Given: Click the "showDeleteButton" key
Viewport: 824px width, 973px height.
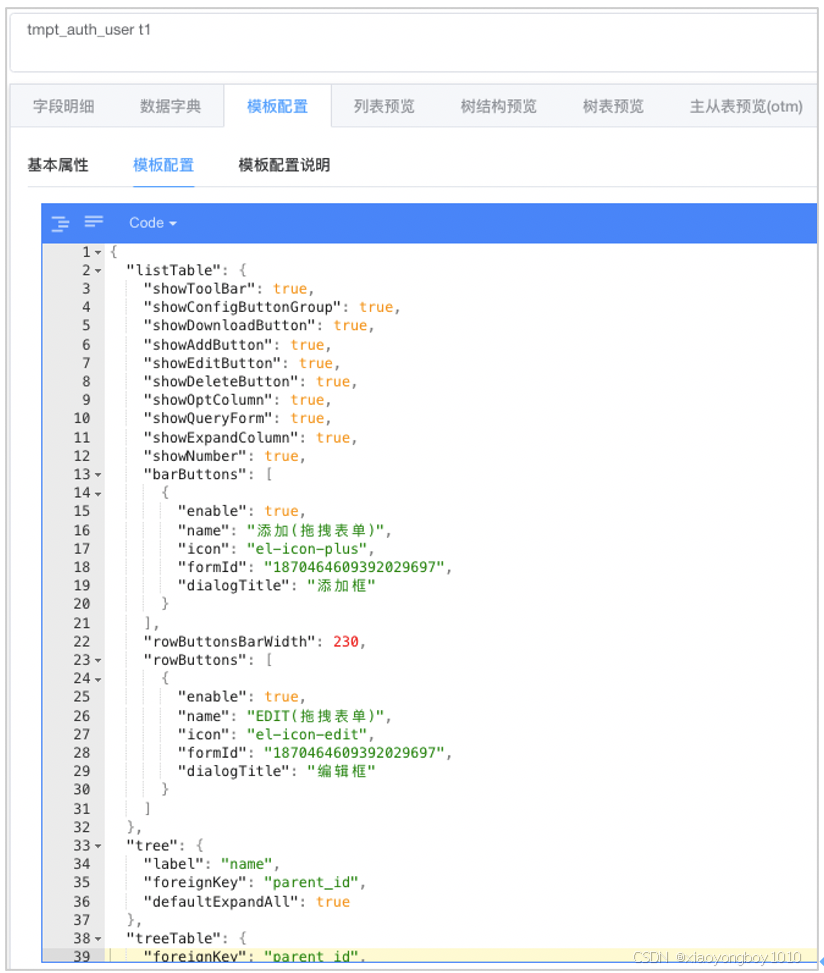Looking at the screenshot, I should tap(221, 382).
